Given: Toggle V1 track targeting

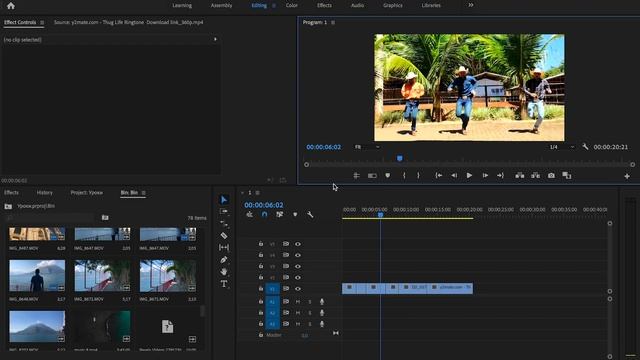Looking at the screenshot, I should coord(272,289).
